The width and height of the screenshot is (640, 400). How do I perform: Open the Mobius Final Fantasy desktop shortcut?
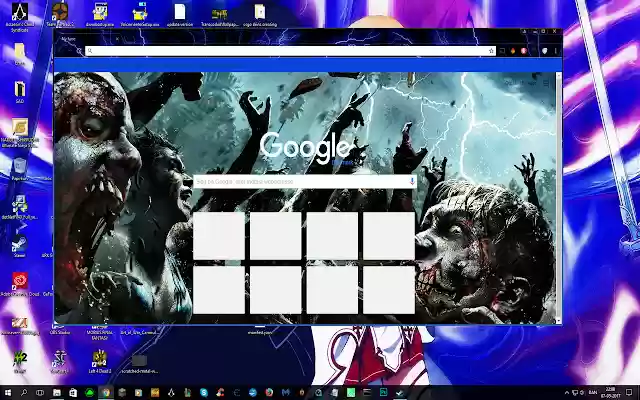[x=100, y=332]
